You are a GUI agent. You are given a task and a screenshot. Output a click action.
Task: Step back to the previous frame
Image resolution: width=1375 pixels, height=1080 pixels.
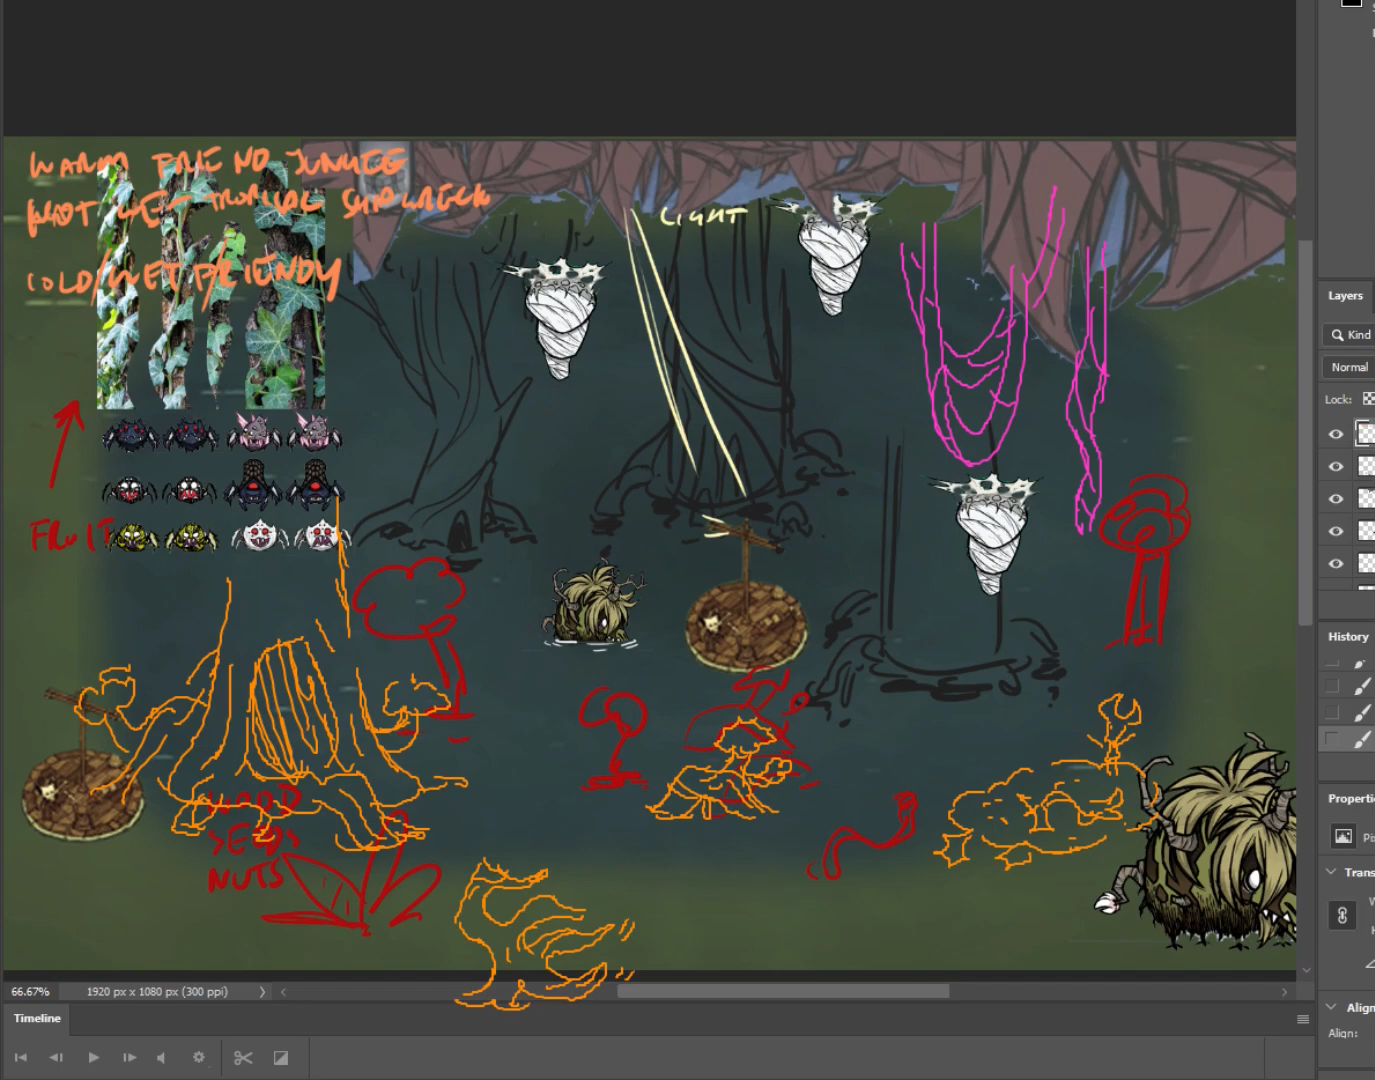click(56, 1057)
